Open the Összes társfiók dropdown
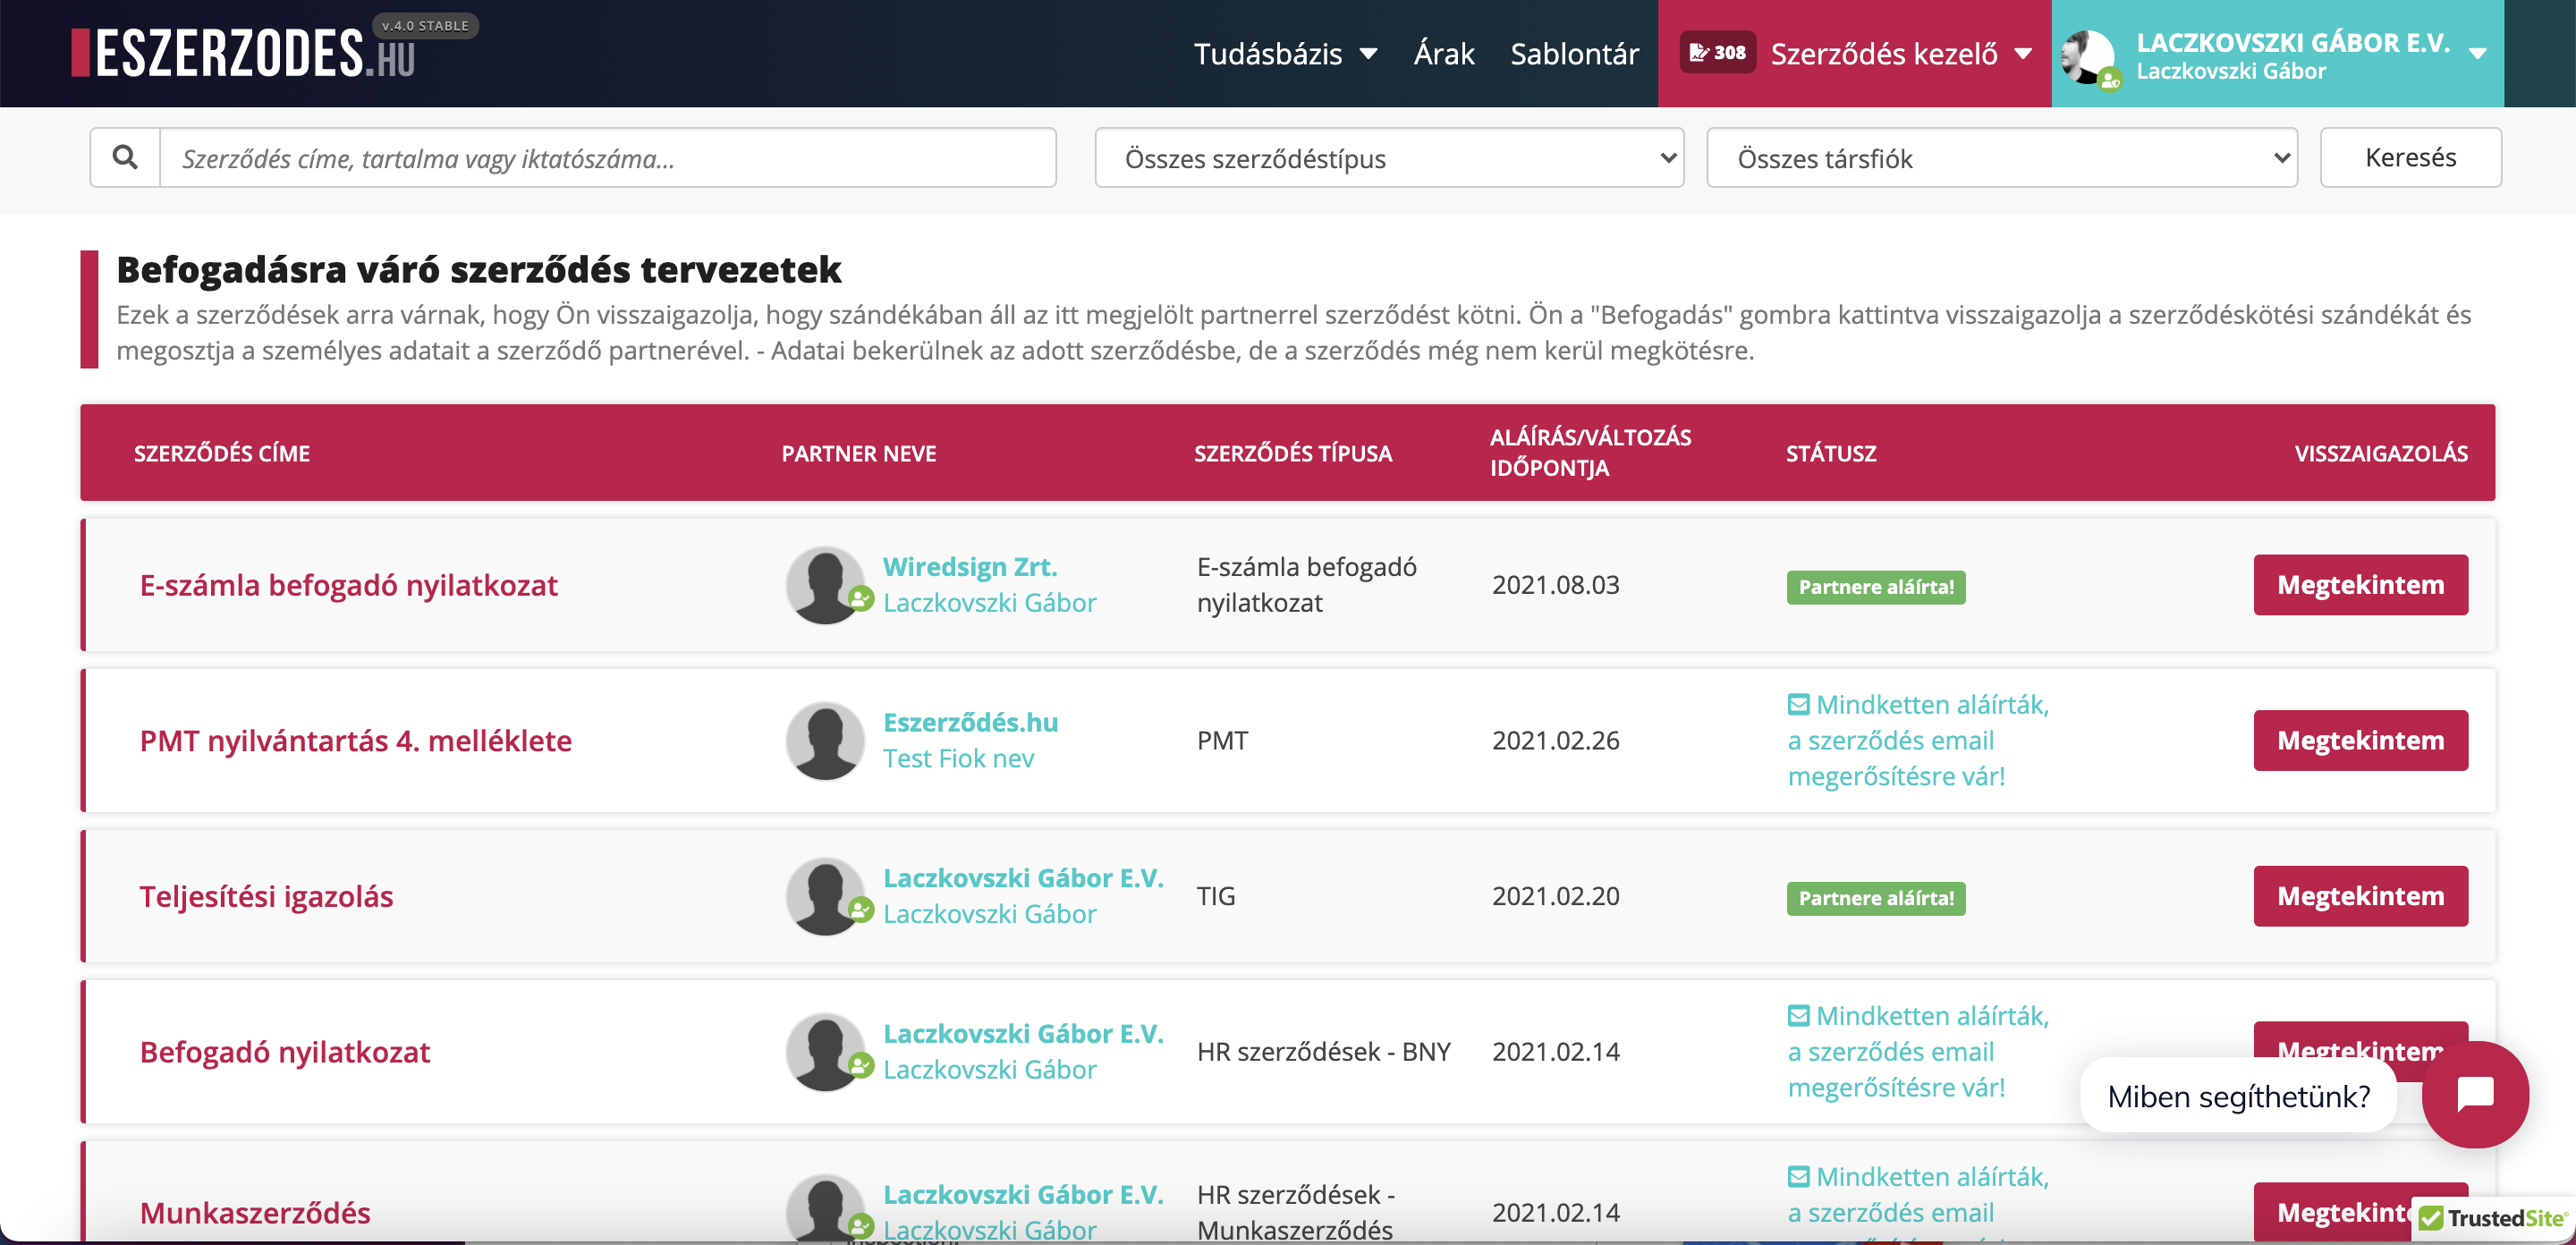This screenshot has height=1245, width=2576. [x=2001, y=158]
